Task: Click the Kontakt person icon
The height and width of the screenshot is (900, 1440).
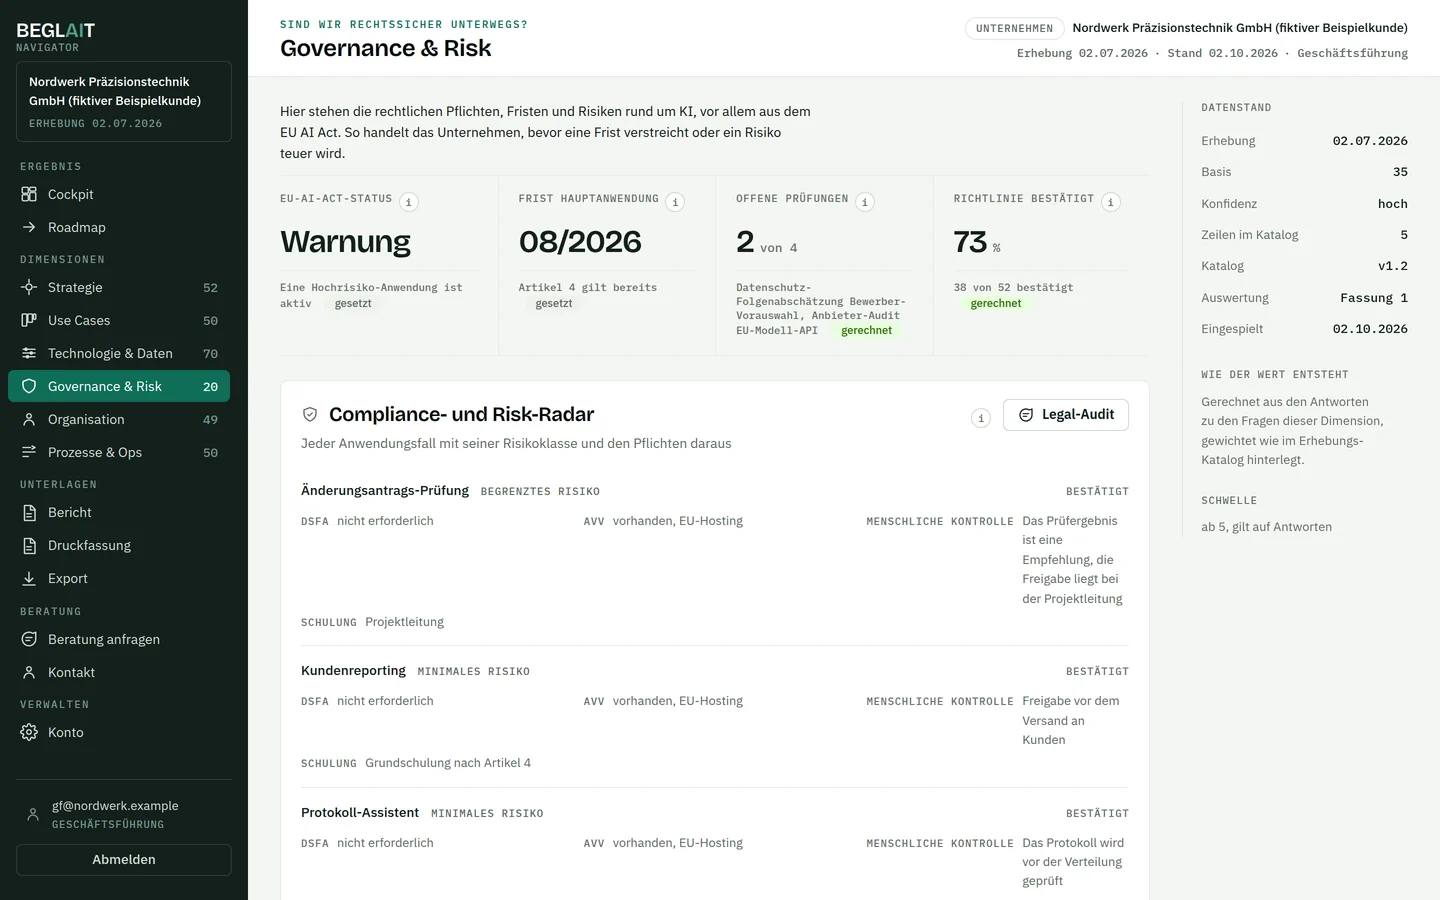Action: pyautogui.click(x=29, y=672)
